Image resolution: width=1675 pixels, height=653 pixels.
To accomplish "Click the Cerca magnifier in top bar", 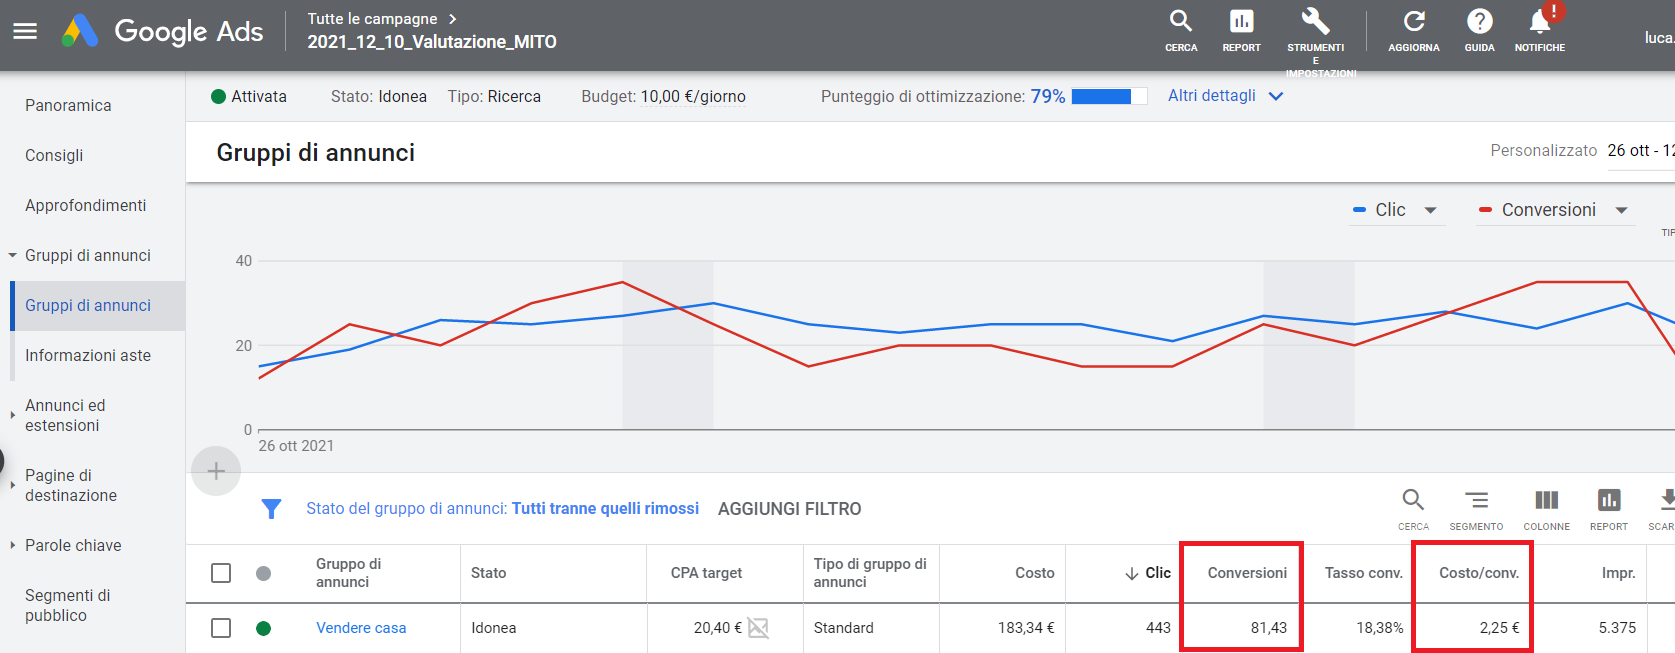I will pos(1181,23).
